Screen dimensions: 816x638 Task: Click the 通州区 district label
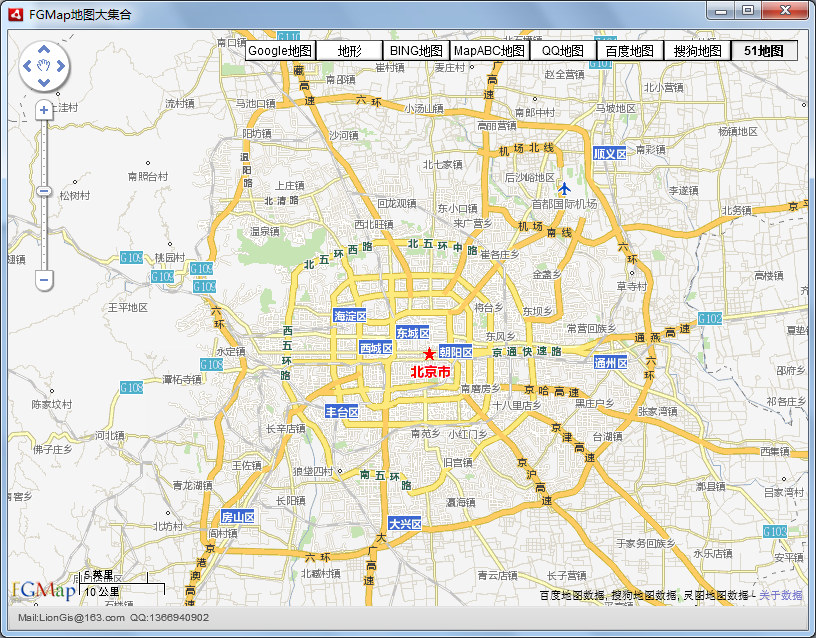point(610,363)
